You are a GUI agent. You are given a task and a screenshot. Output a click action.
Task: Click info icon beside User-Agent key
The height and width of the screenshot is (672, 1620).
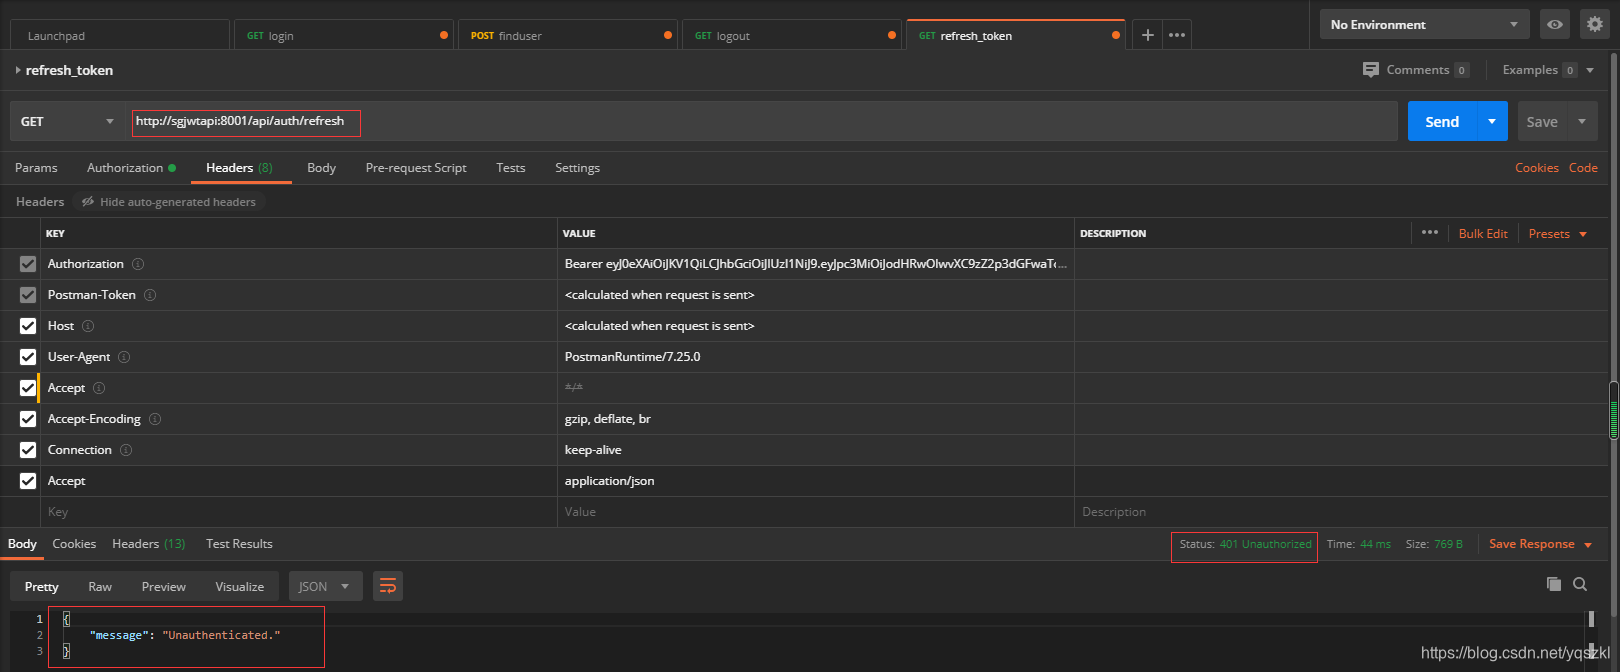click(124, 357)
